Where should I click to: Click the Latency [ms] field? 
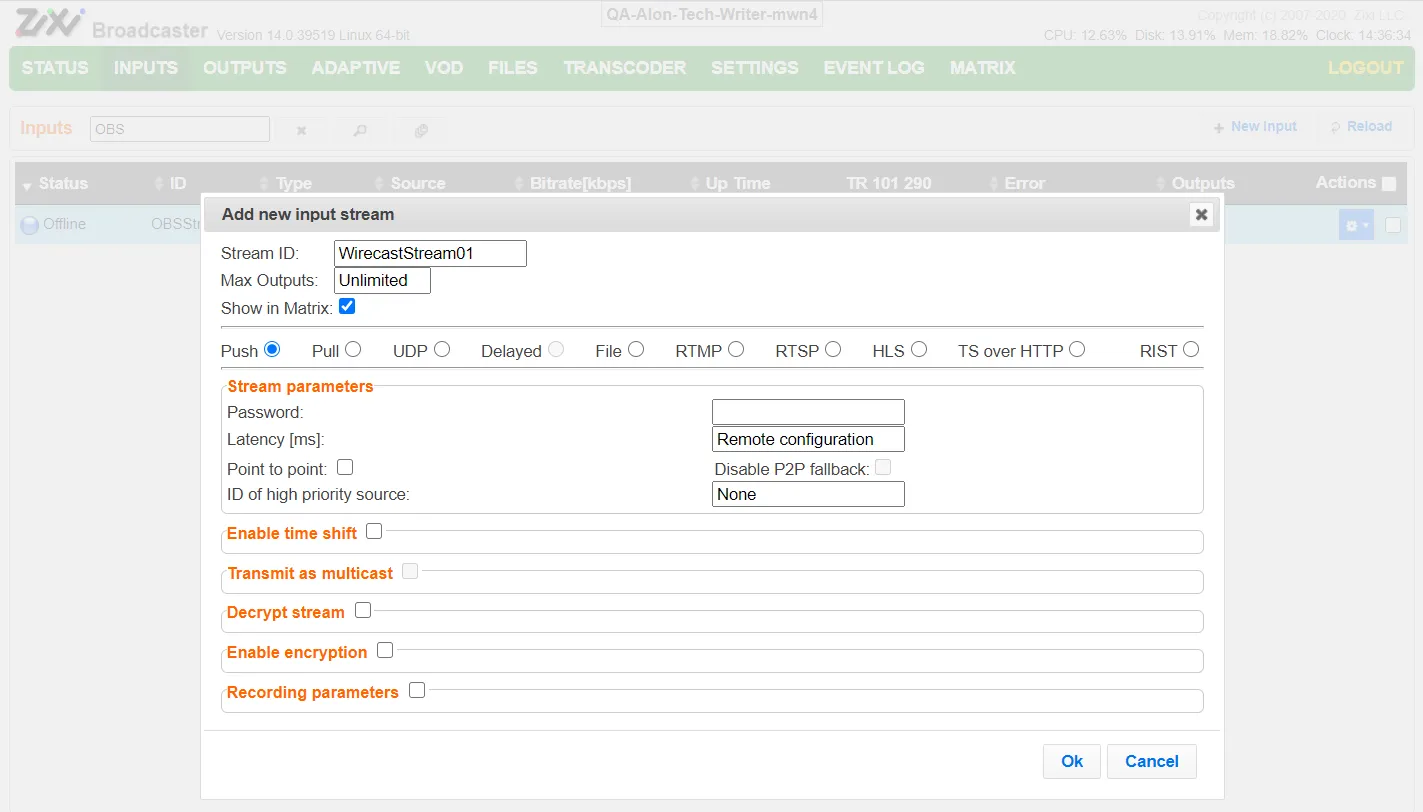(x=808, y=439)
